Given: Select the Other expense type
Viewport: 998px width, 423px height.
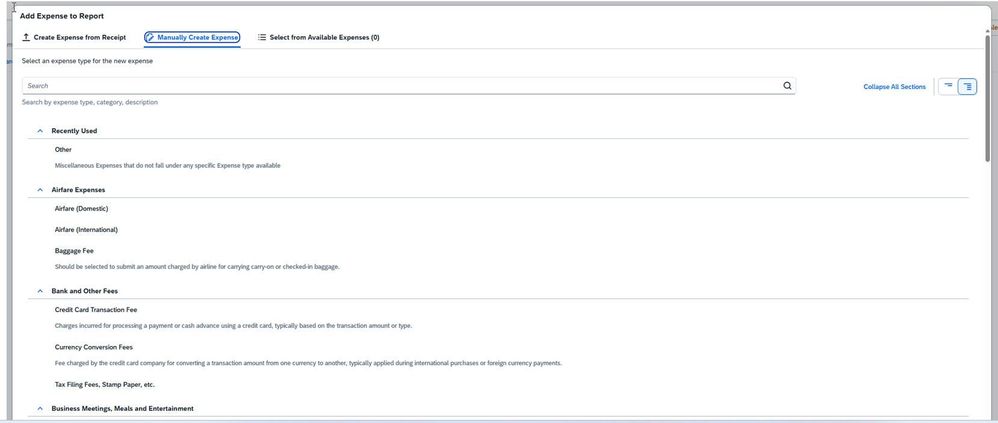Looking at the screenshot, I should point(63,149).
